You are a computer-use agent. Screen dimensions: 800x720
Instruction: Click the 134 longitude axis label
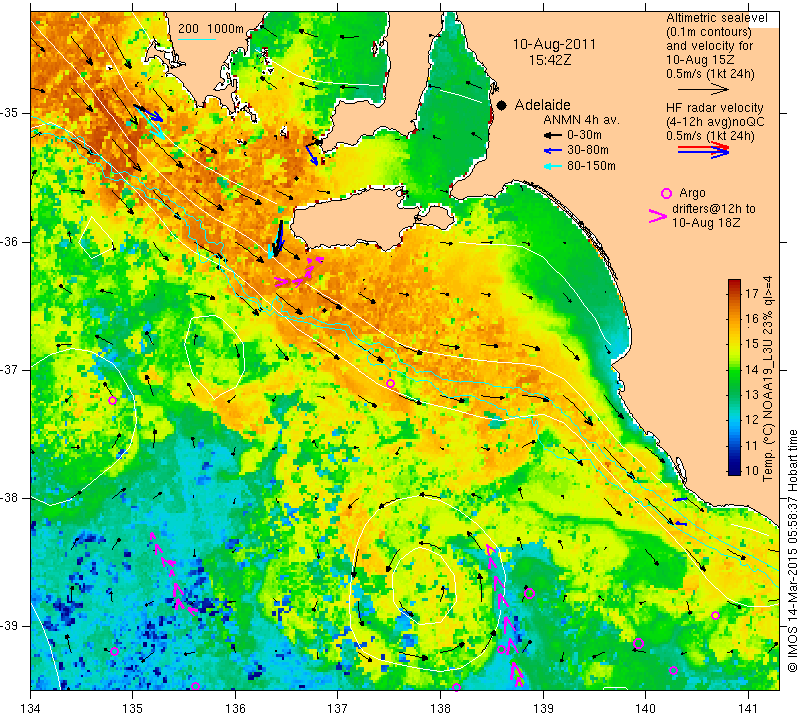30,709
